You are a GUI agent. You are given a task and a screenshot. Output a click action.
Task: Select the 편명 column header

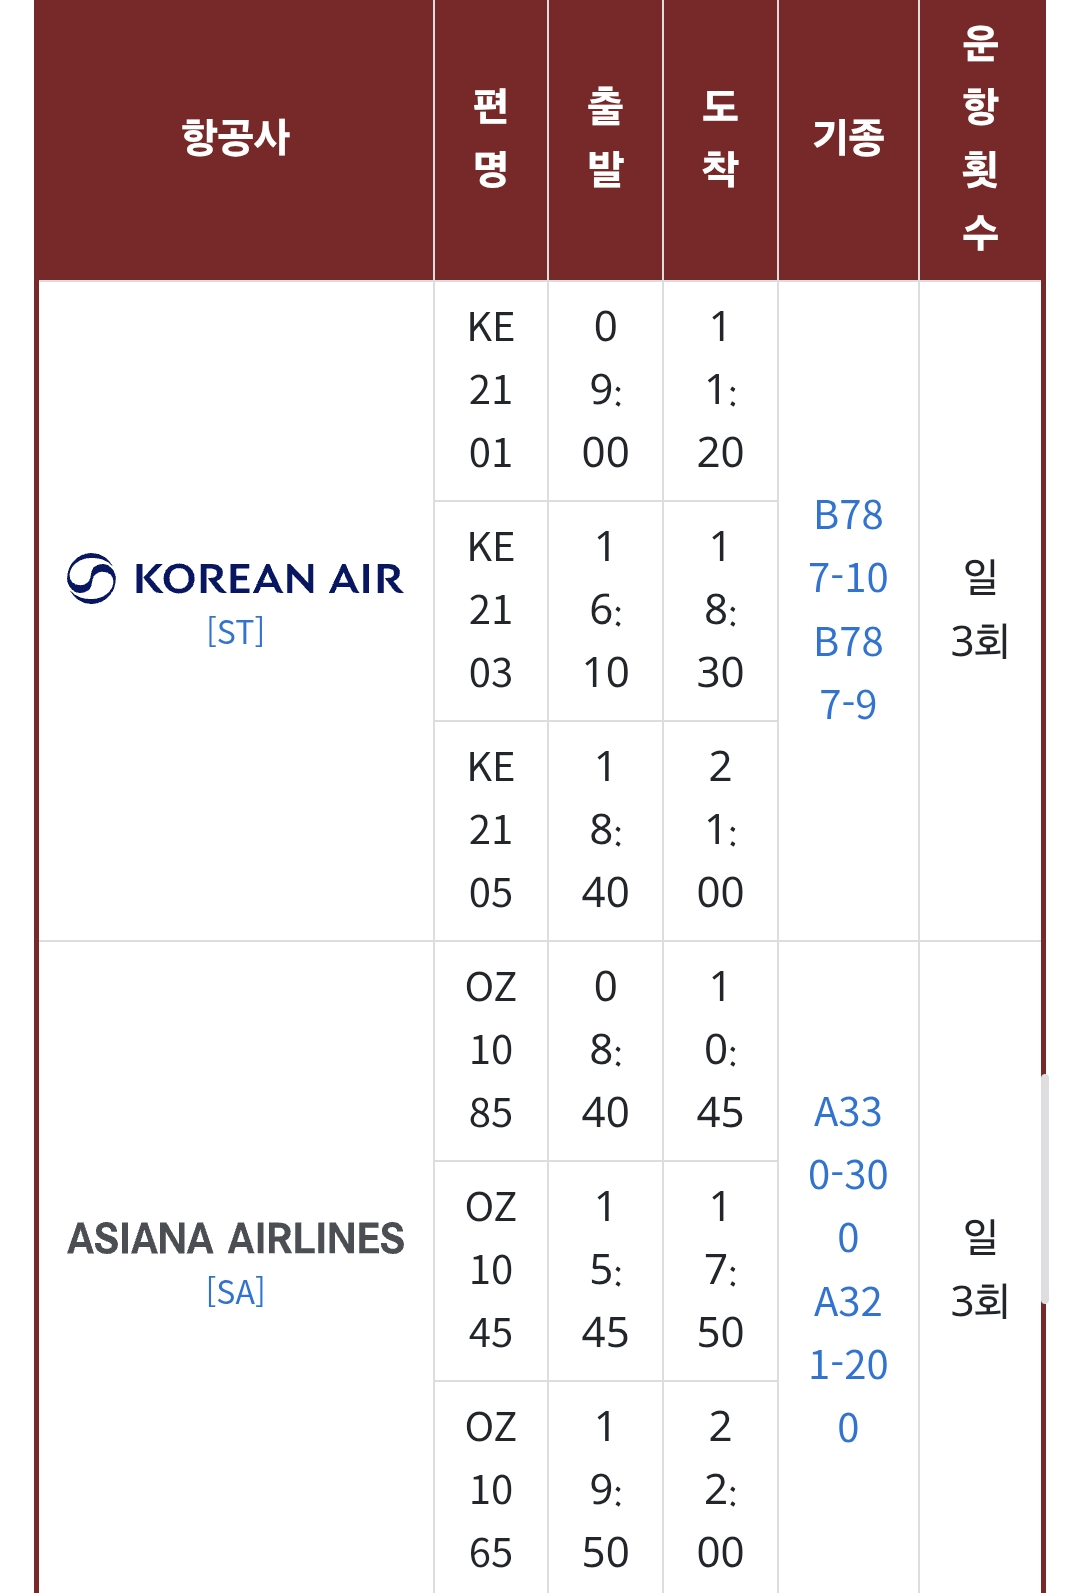(x=490, y=138)
